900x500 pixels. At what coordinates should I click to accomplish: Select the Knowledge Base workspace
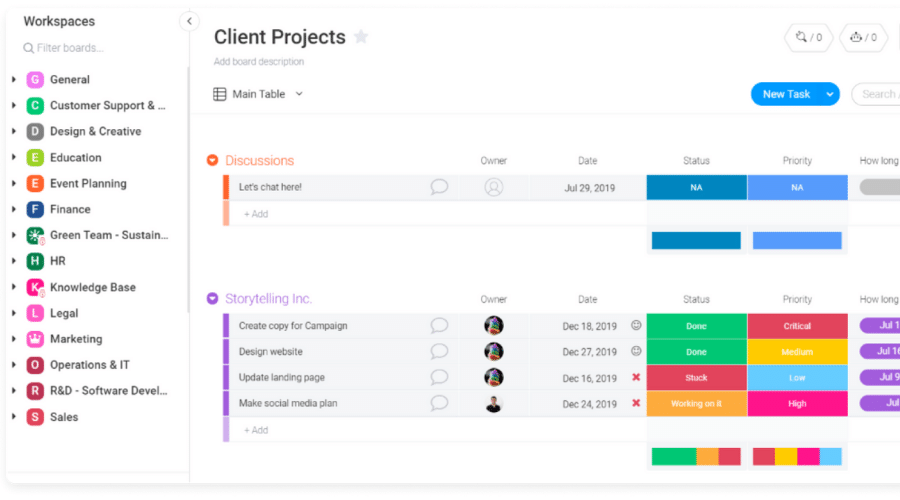(x=92, y=287)
